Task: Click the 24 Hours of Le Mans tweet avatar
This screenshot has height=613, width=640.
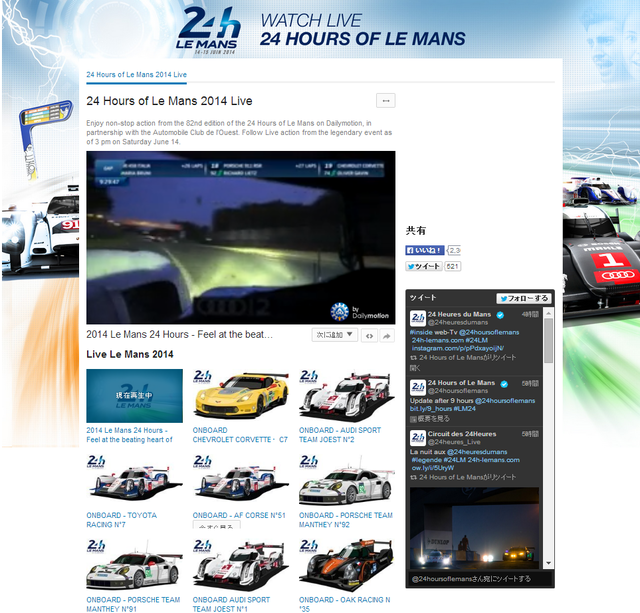Action: tap(418, 386)
